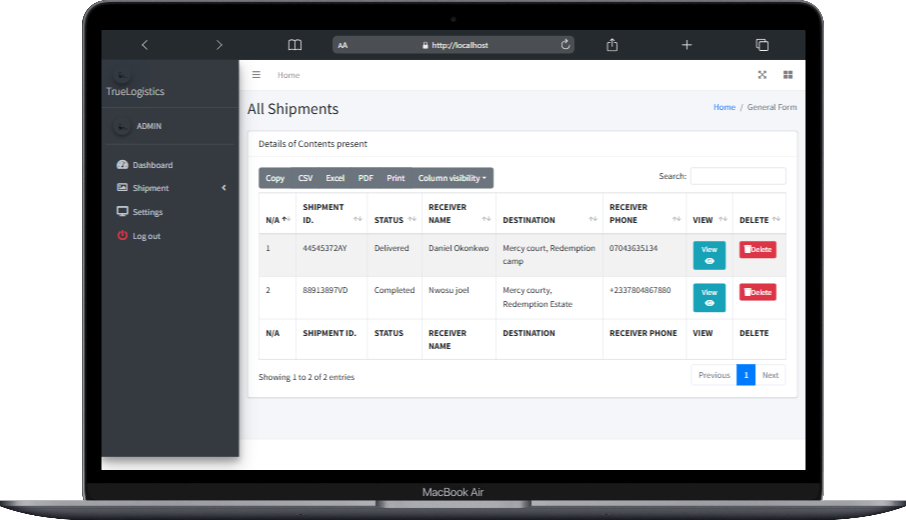Viewport: 906px width, 520px height.
Task: Click the browser reload icon
Action: tap(565, 45)
